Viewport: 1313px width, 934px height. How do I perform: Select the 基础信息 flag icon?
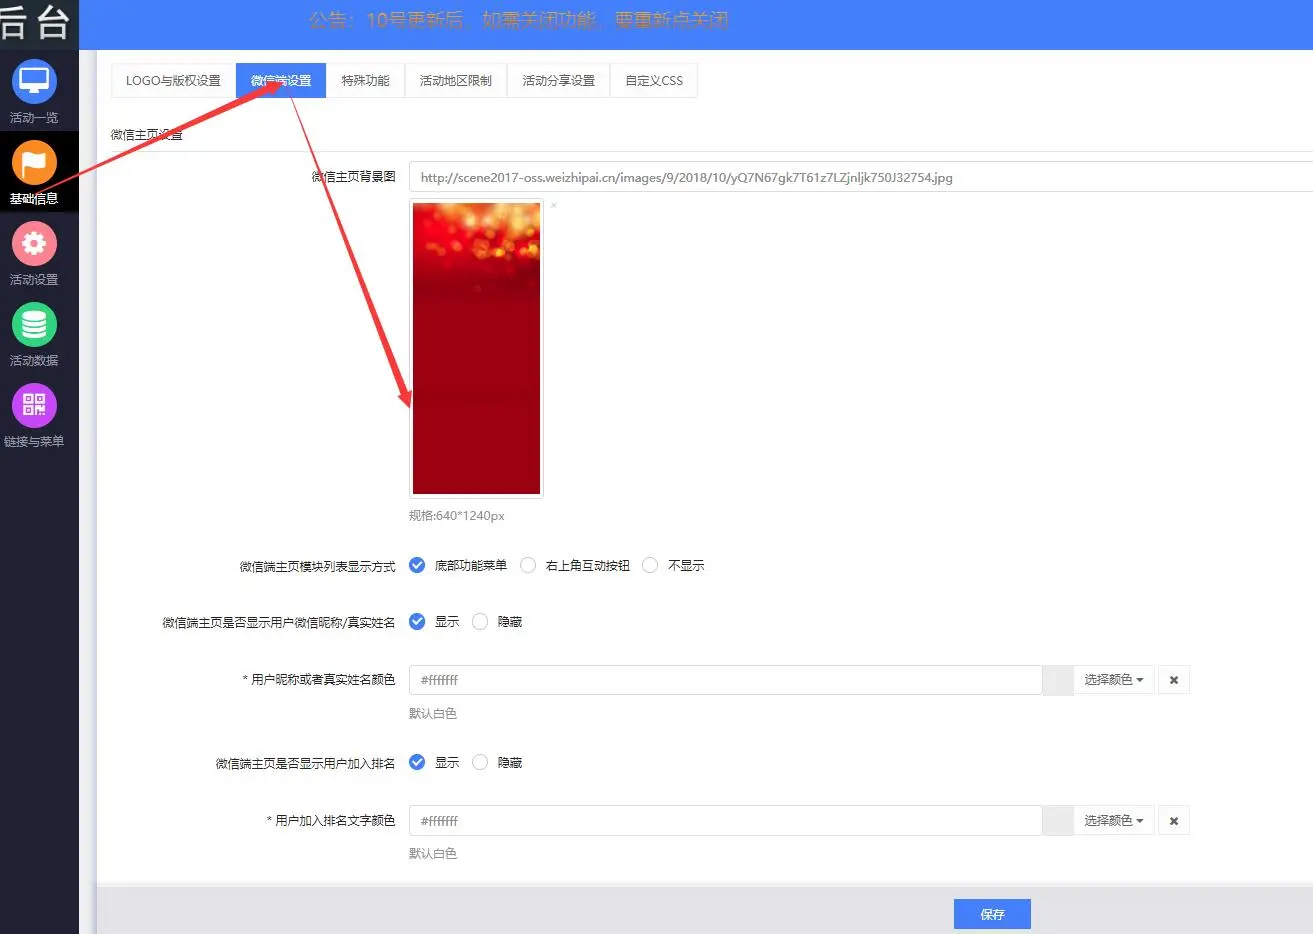34,163
